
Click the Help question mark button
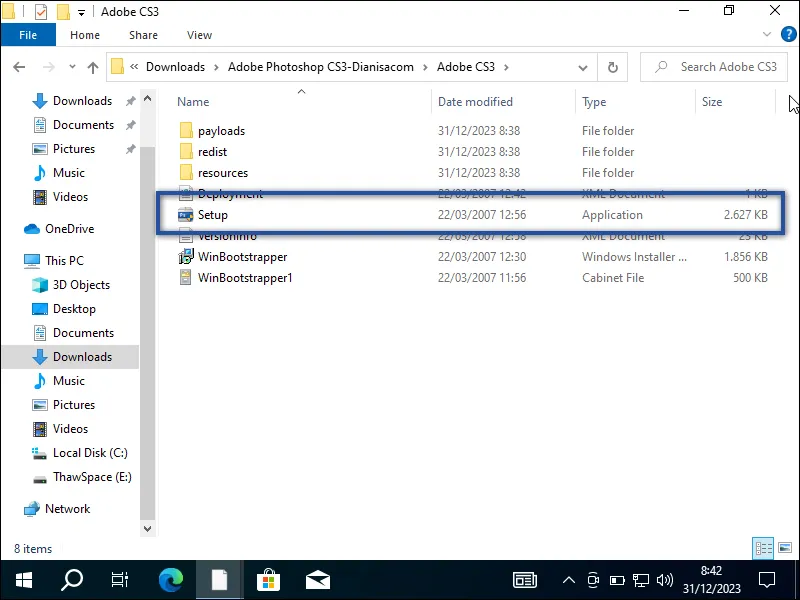[790, 33]
